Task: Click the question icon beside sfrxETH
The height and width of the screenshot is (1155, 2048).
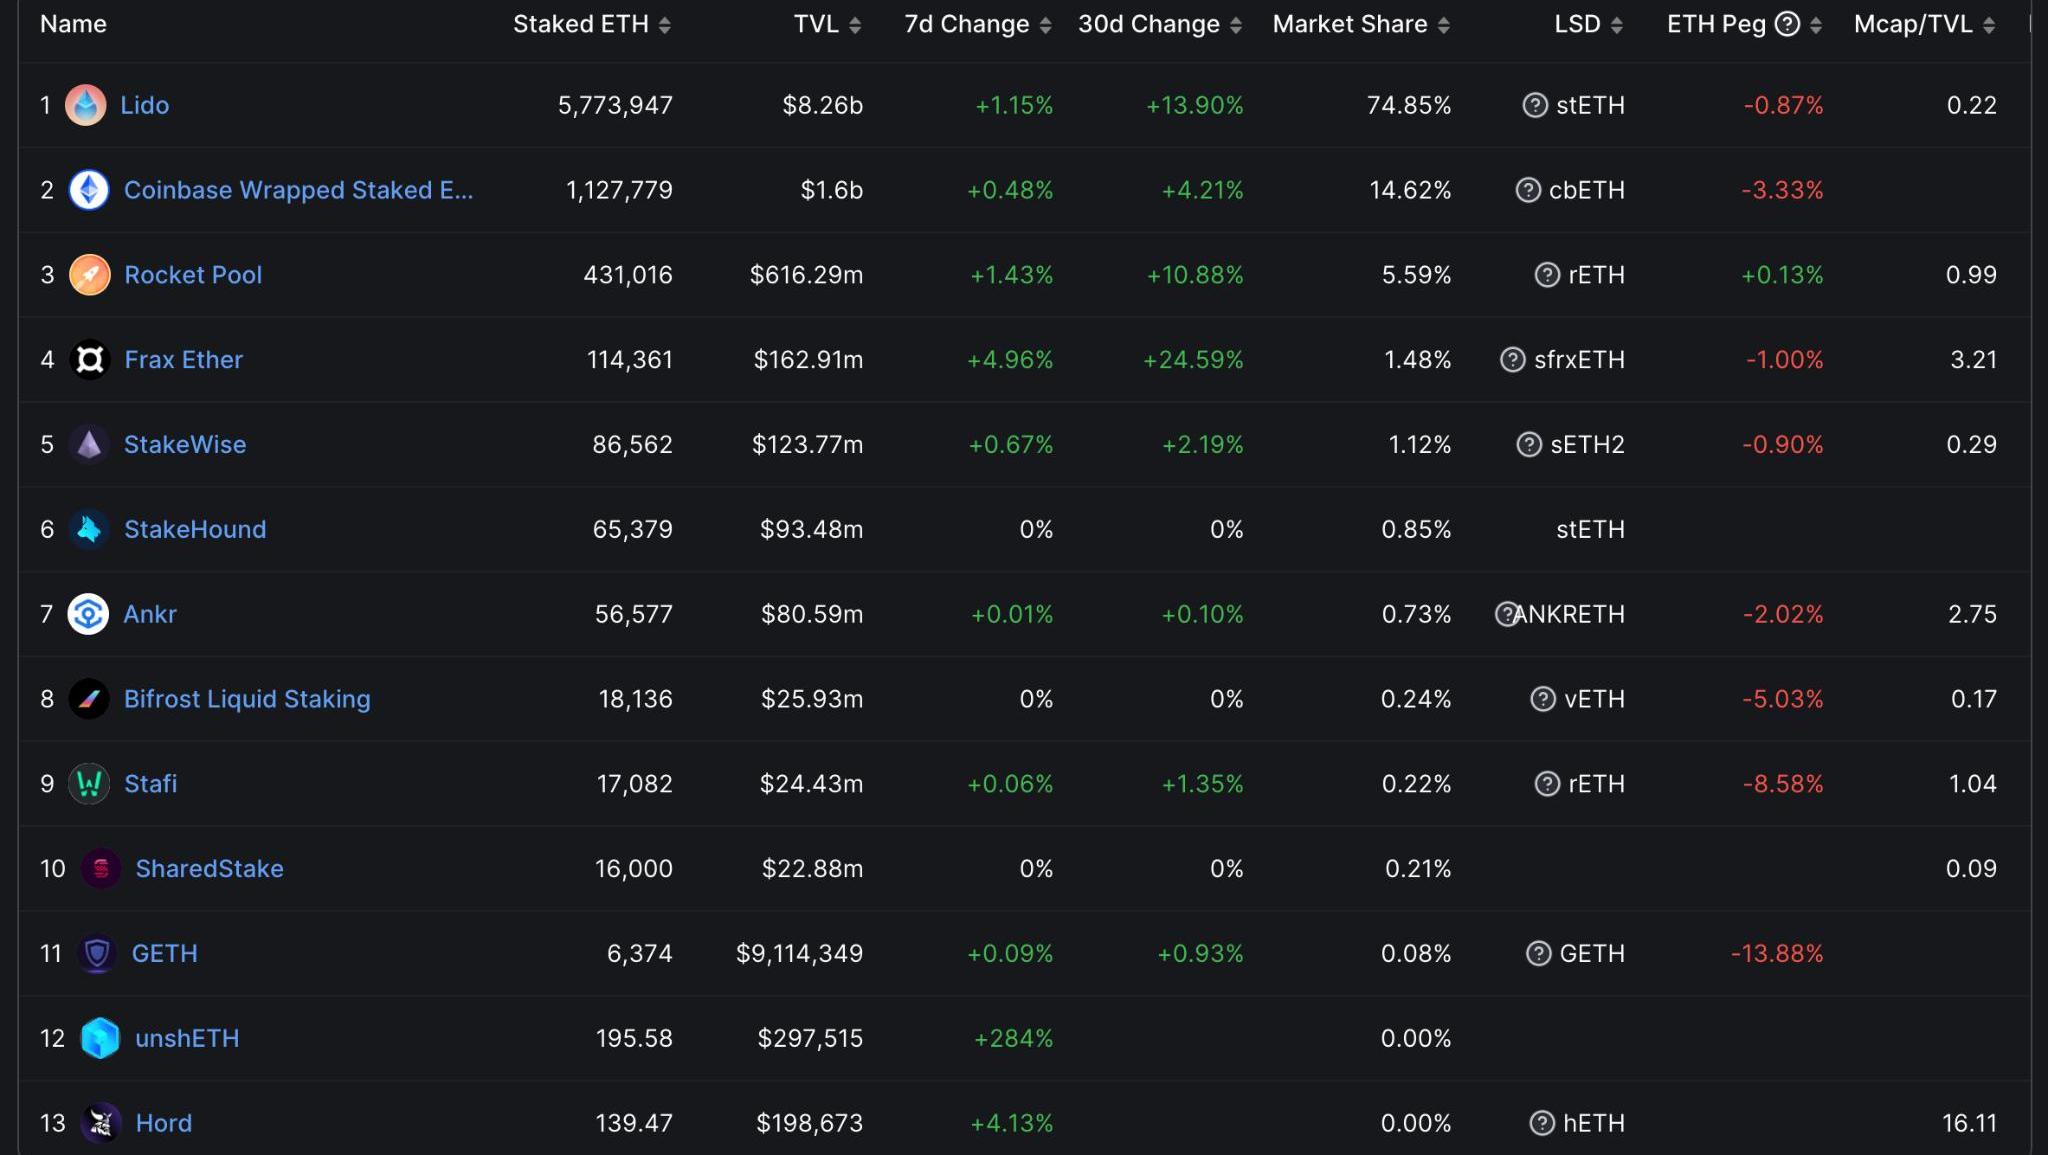Action: click(x=1513, y=360)
